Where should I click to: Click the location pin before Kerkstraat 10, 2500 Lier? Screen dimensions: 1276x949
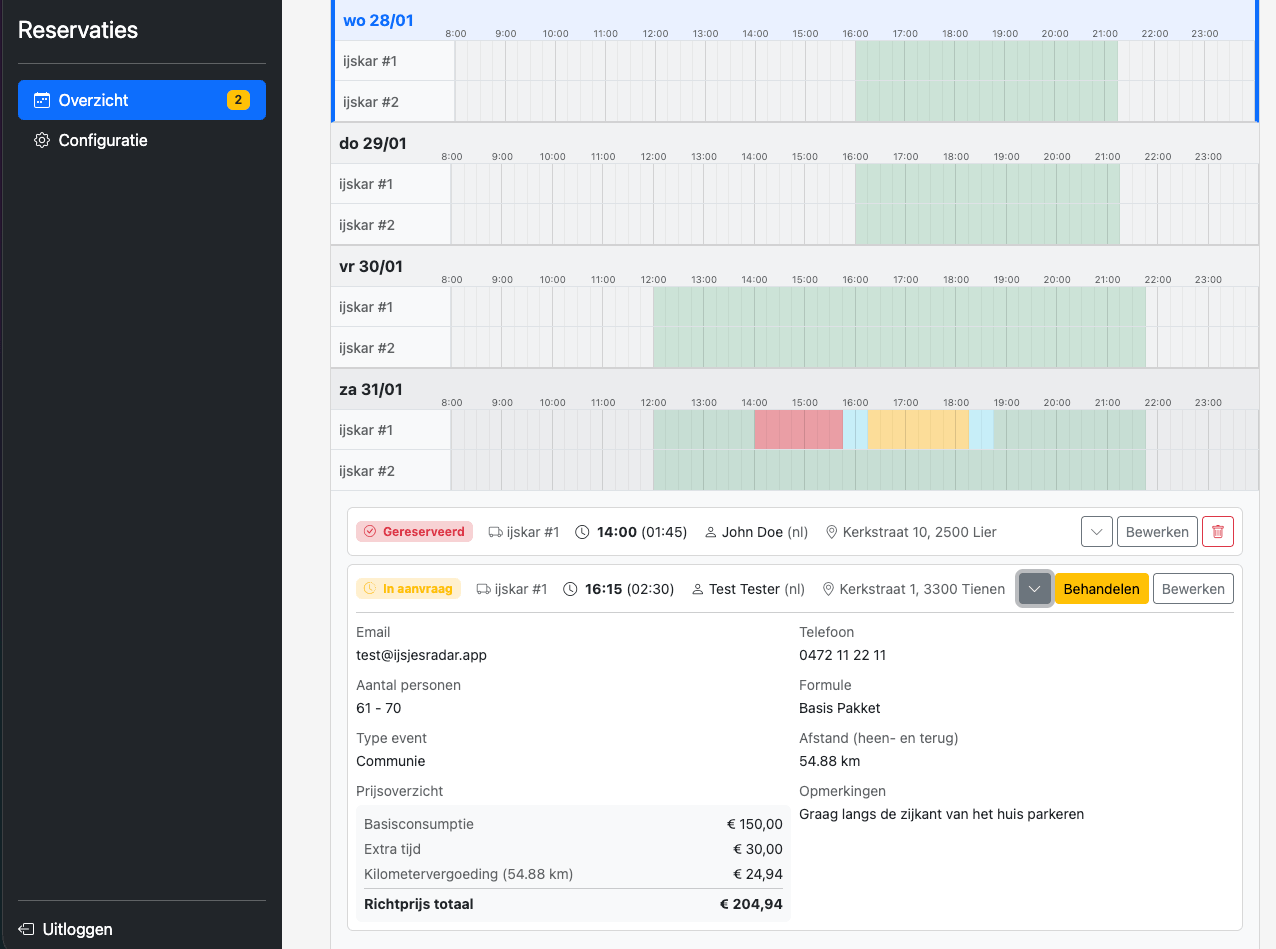(x=831, y=532)
